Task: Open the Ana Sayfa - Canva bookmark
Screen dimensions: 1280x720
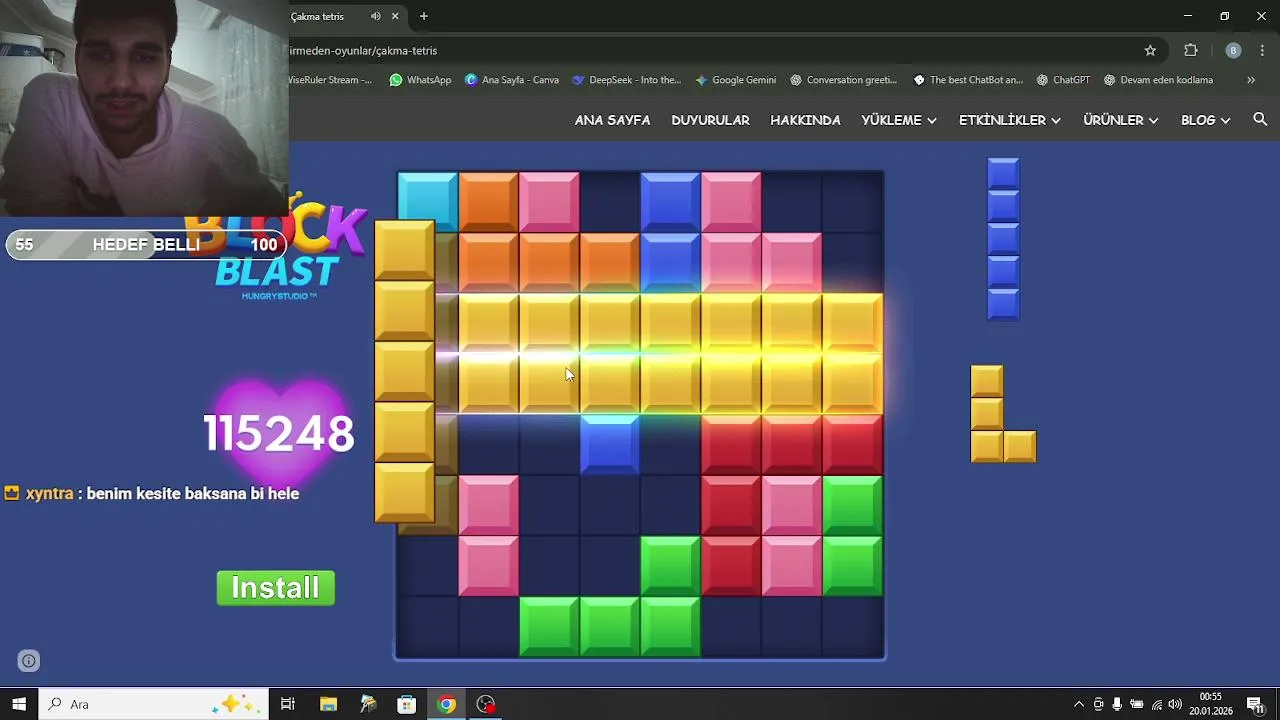Action: pyautogui.click(x=512, y=80)
